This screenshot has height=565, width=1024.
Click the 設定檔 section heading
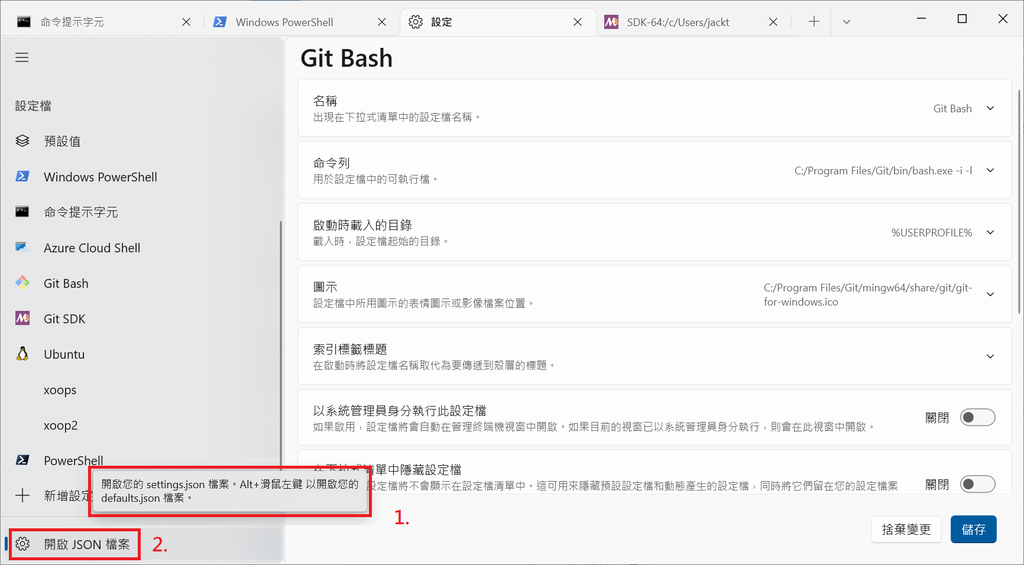[33, 106]
